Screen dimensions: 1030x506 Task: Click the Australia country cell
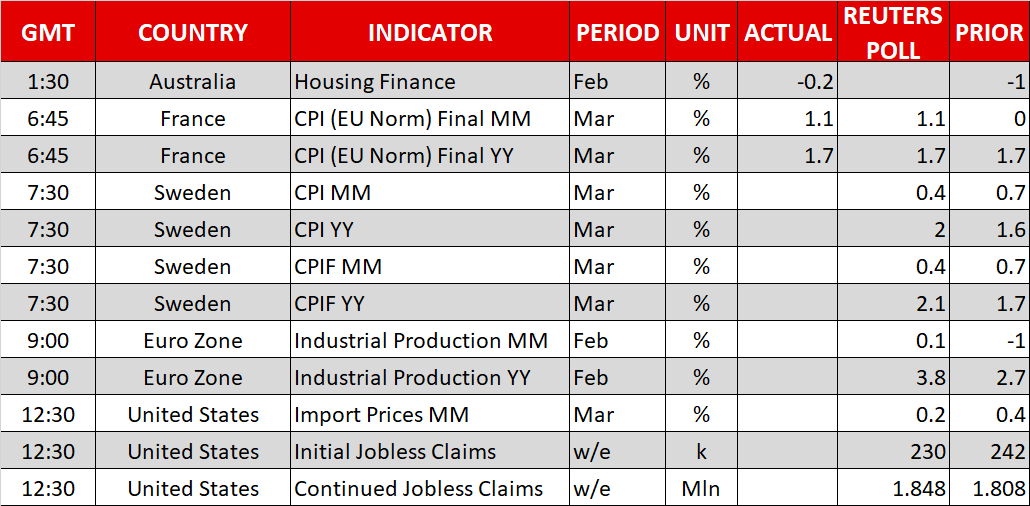(193, 82)
